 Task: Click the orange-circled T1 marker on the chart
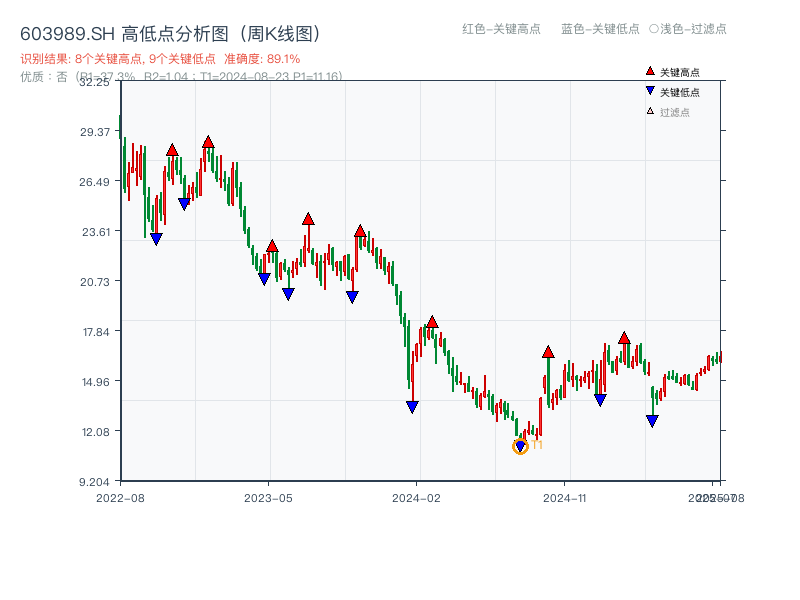click(x=521, y=445)
